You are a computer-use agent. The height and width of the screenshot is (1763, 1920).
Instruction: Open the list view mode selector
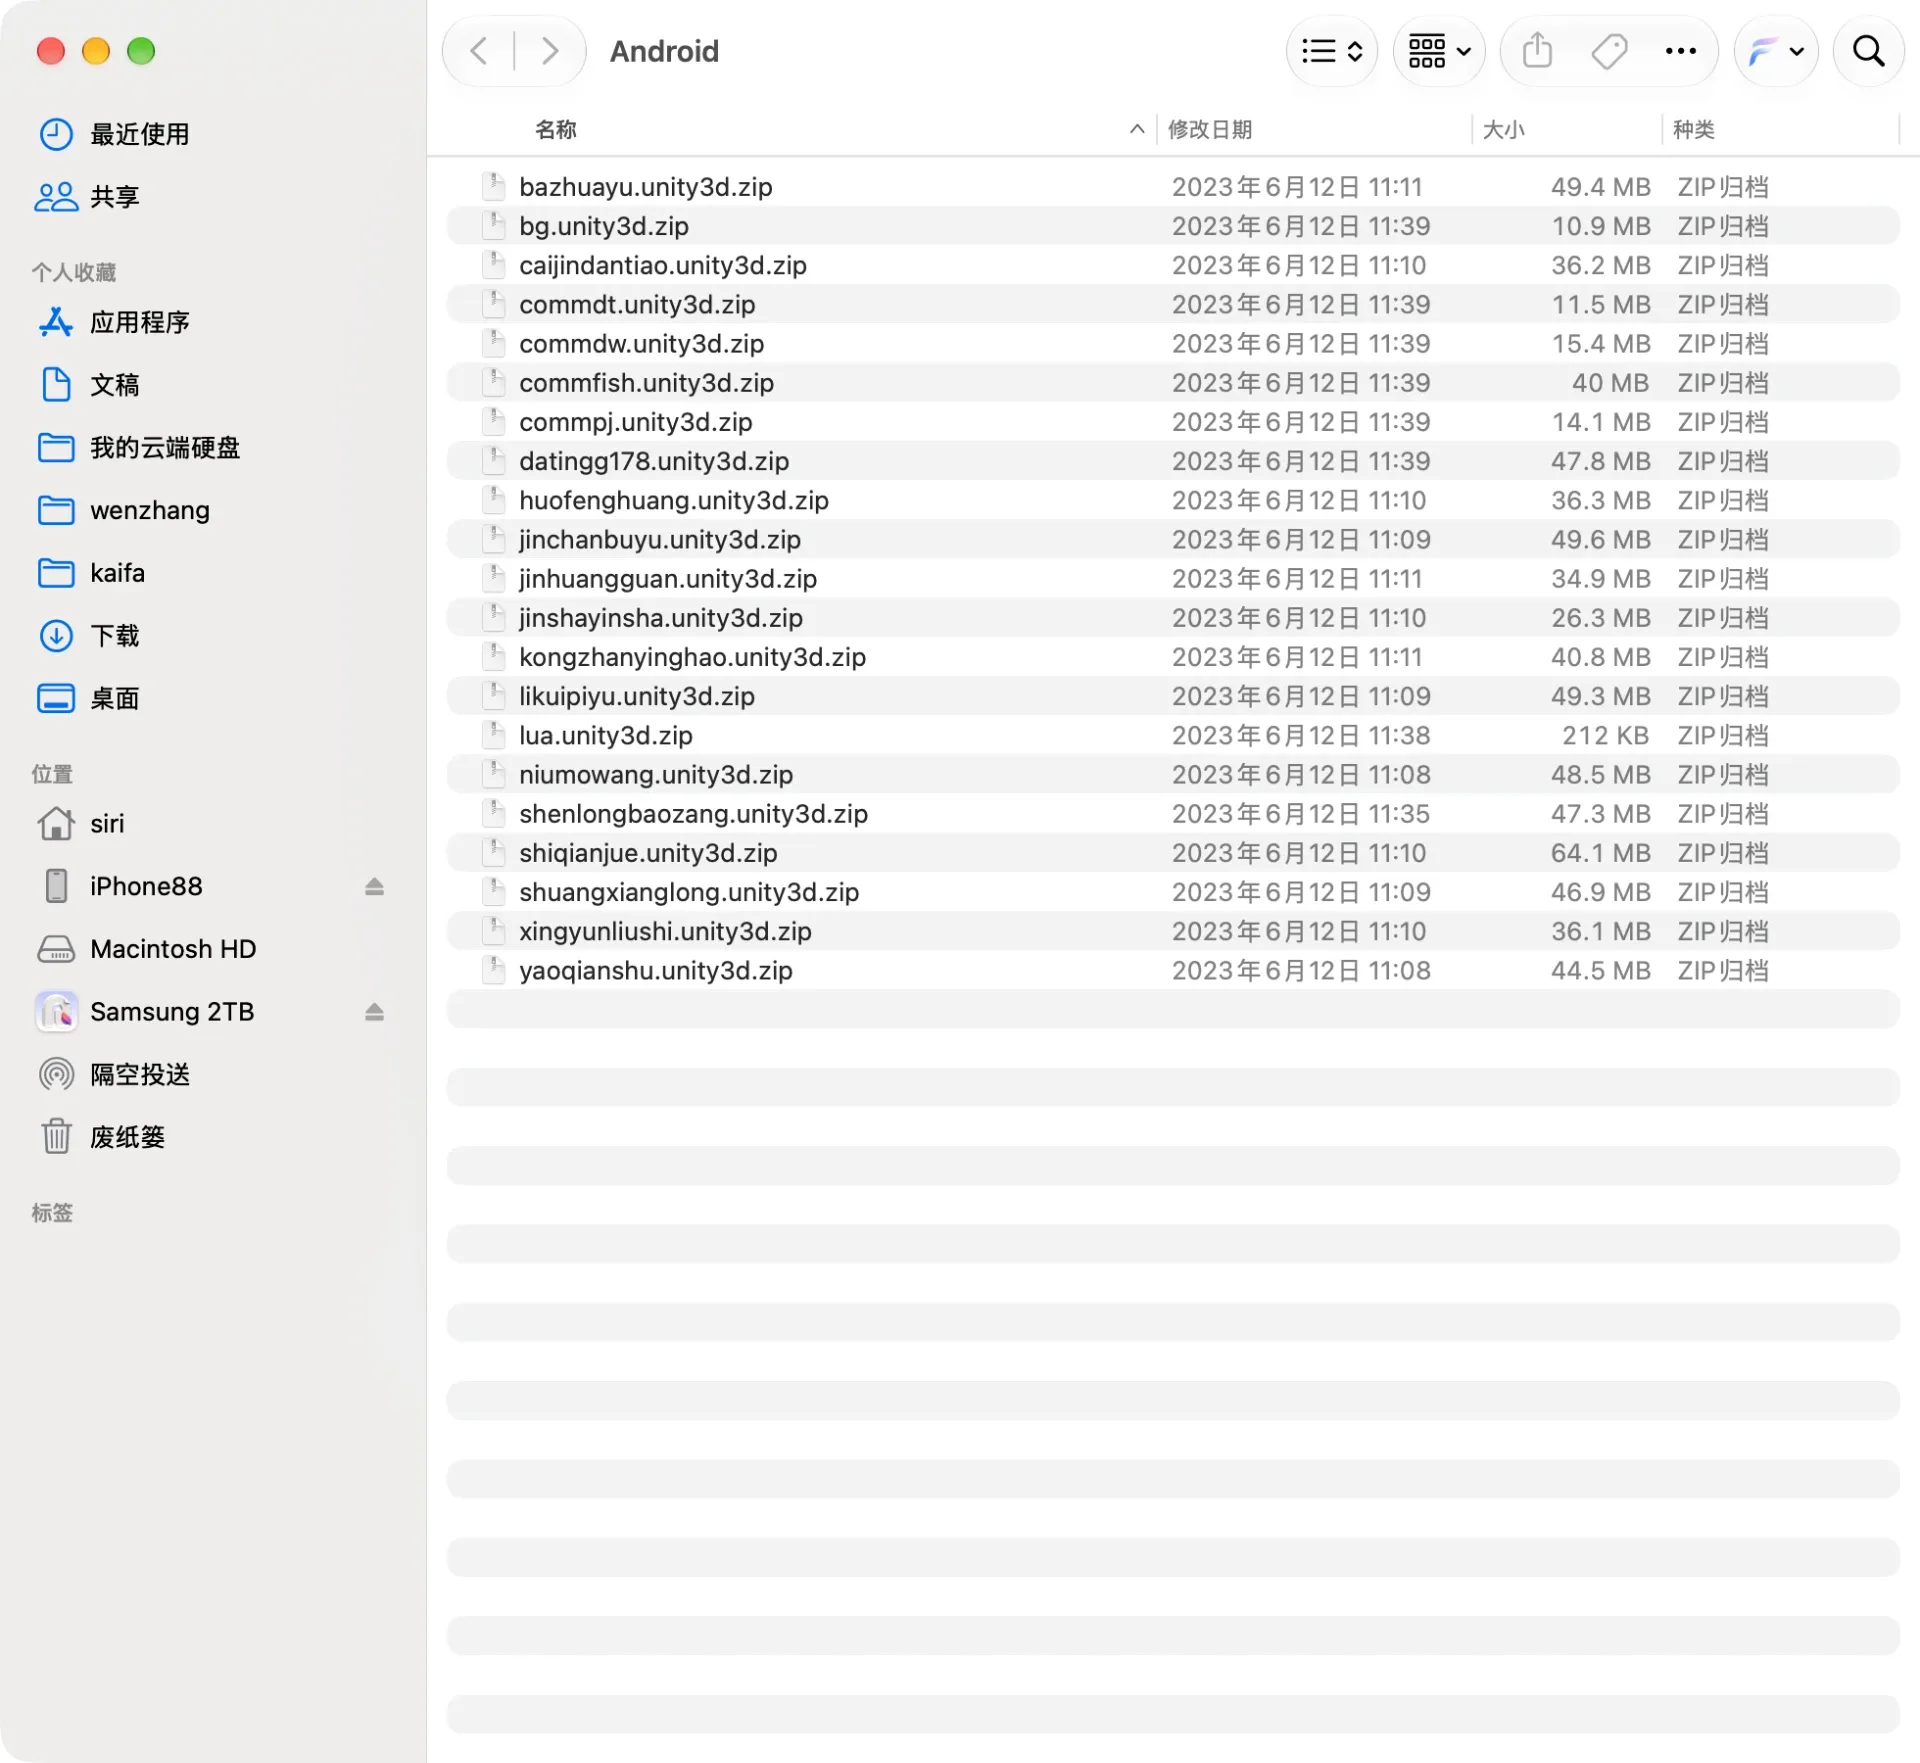[1332, 51]
